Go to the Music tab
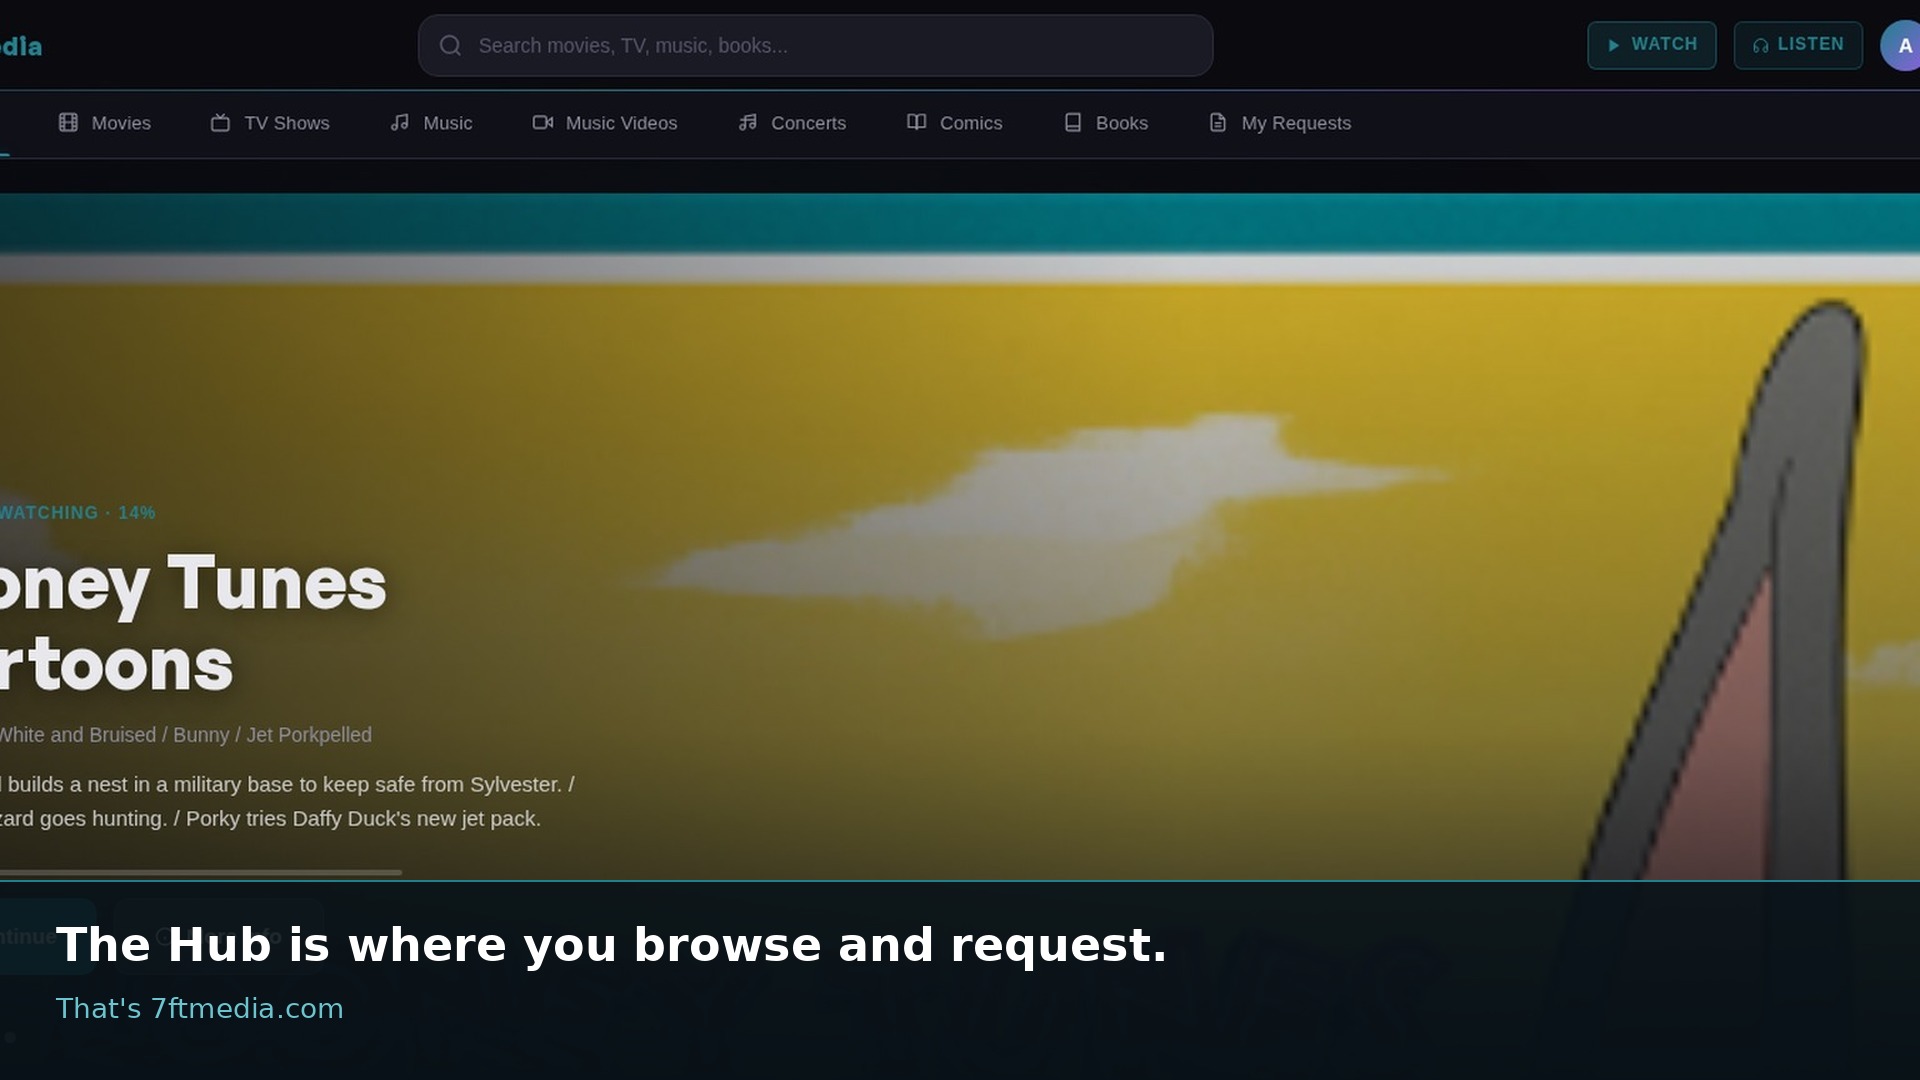 [431, 123]
